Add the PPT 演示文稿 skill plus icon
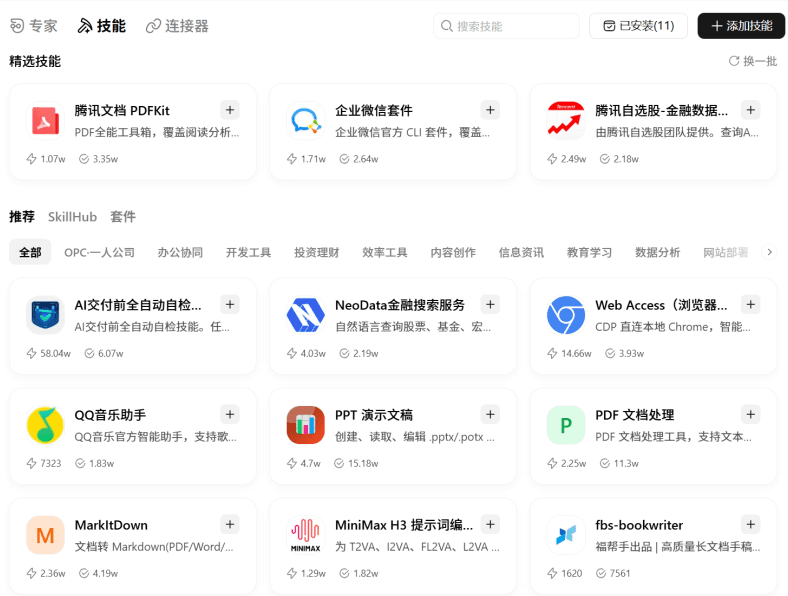788x596 pixels. (x=490, y=415)
